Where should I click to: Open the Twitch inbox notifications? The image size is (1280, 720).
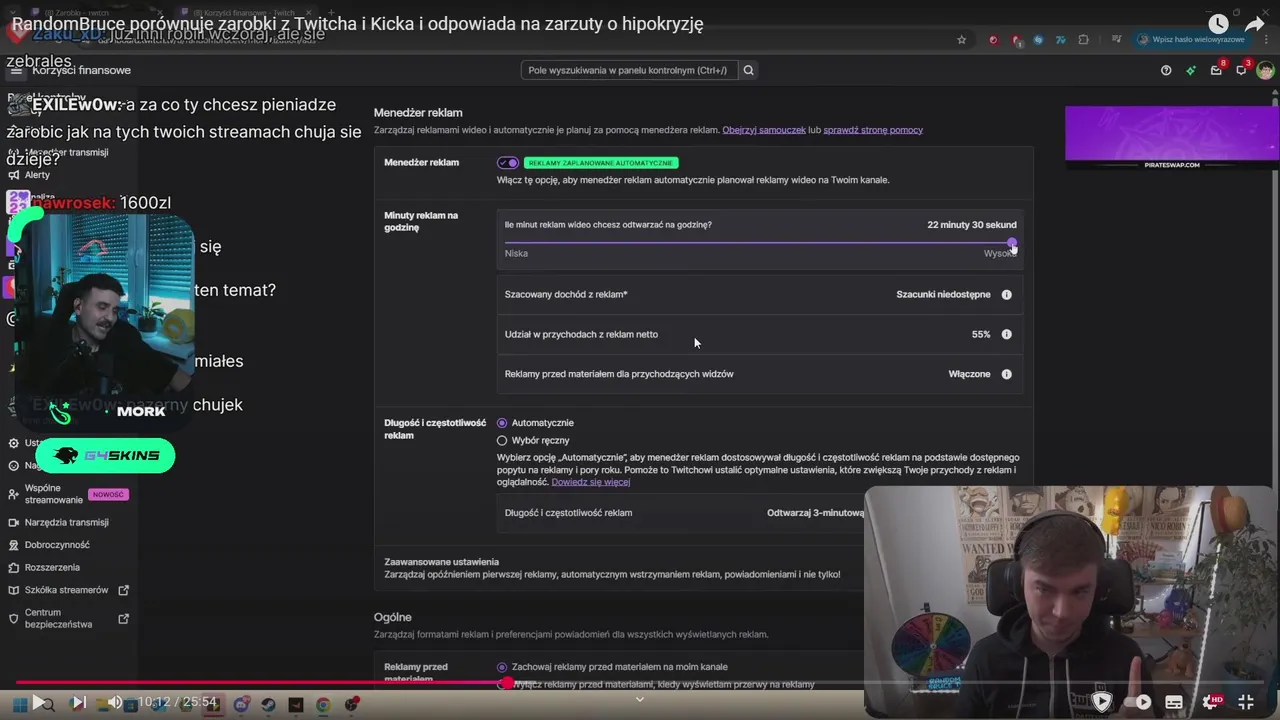(x=1216, y=70)
